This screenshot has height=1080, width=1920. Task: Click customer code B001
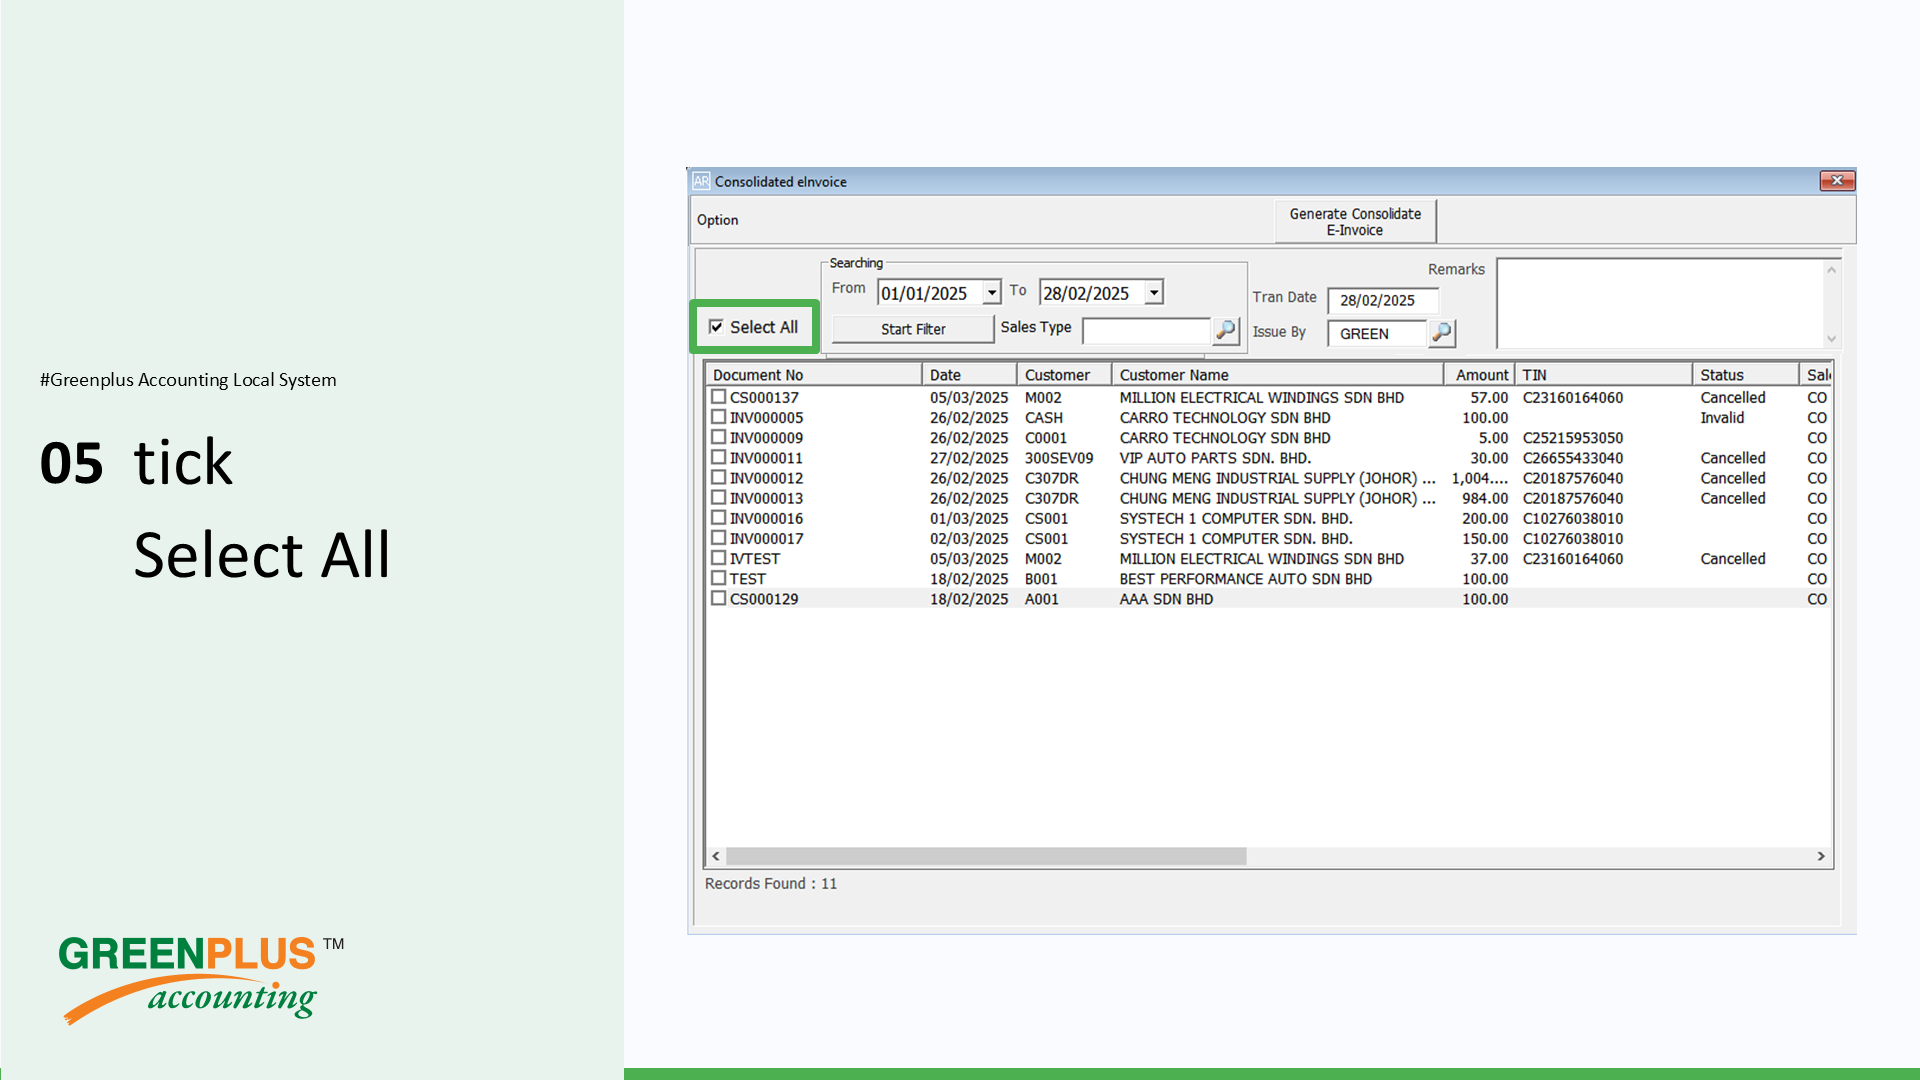click(x=1041, y=579)
